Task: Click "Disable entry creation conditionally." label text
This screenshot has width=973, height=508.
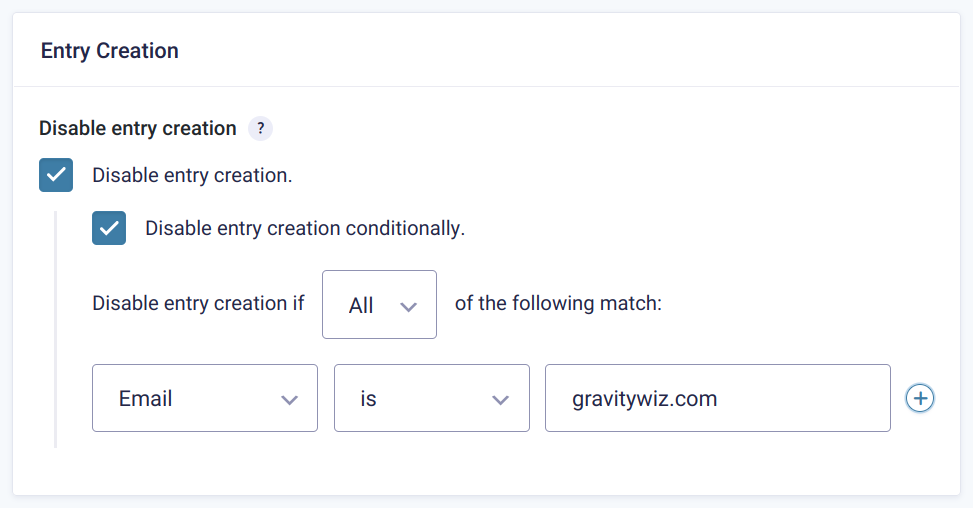Action: (x=305, y=228)
